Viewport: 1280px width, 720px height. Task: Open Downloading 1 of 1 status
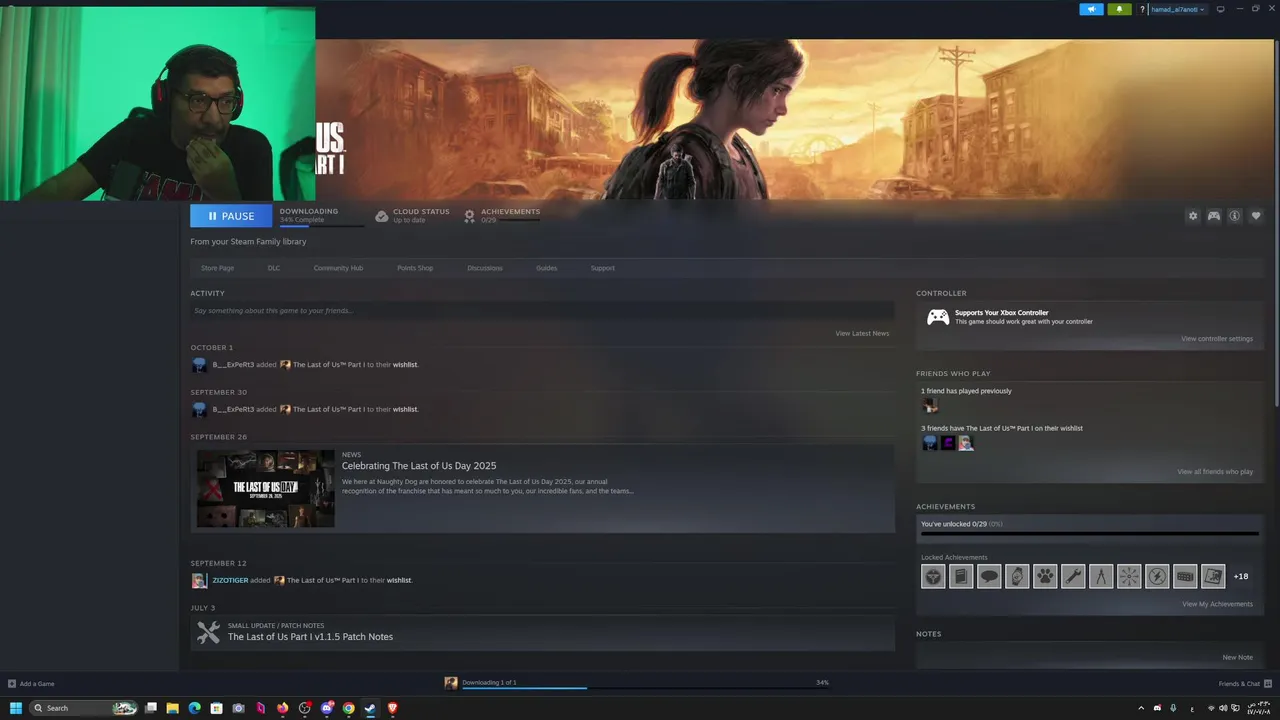click(489, 682)
